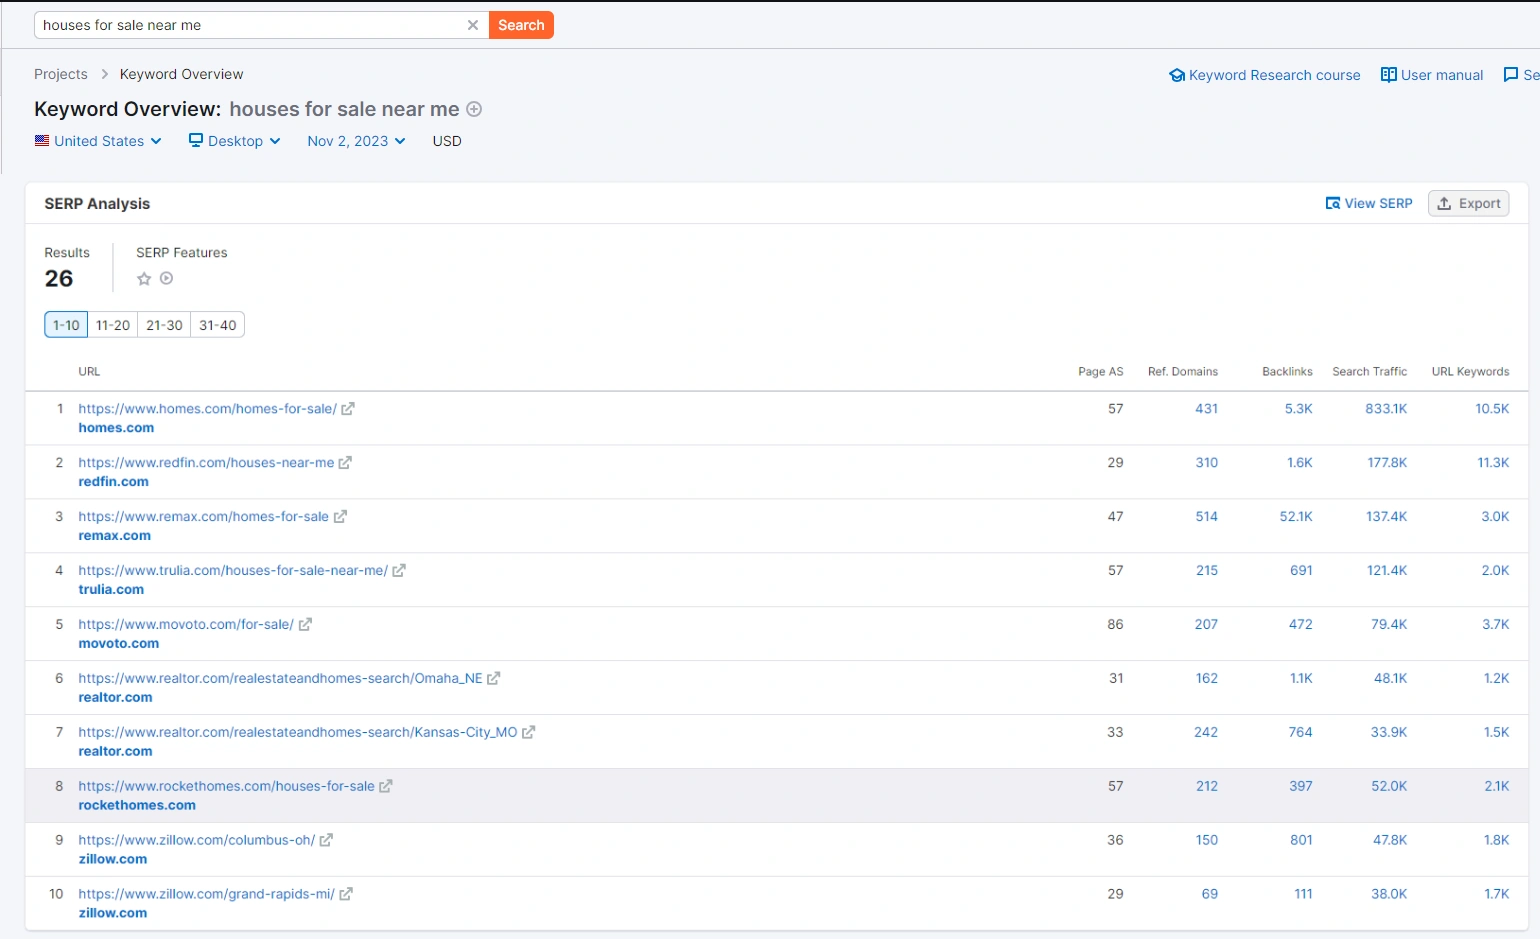The width and height of the screenshot is (1540, 939).
Task: Click the URL Keywords column header
Action: [1470, 372]
